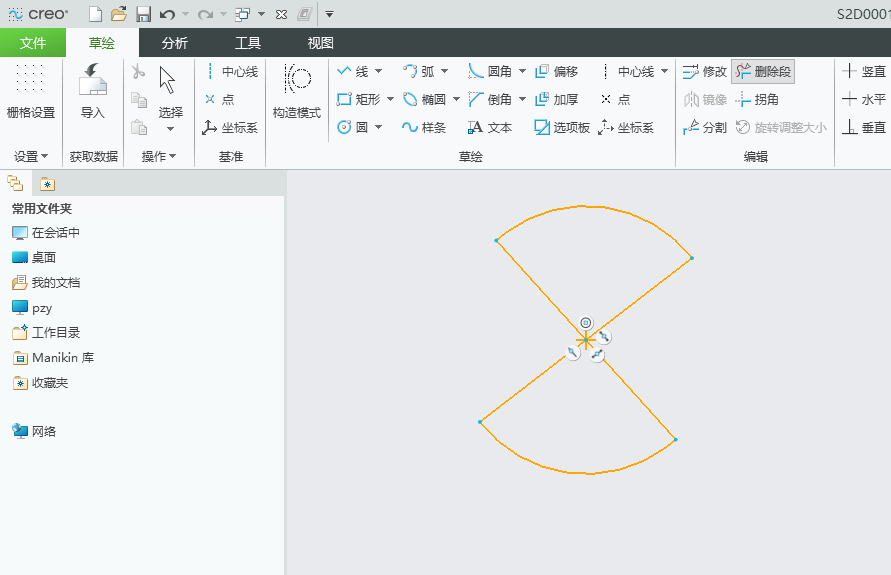Click the coincident constraint icon at sketch center
This screenshot has width=891, height=575.
pyautogui.click(x=586, y=323)
